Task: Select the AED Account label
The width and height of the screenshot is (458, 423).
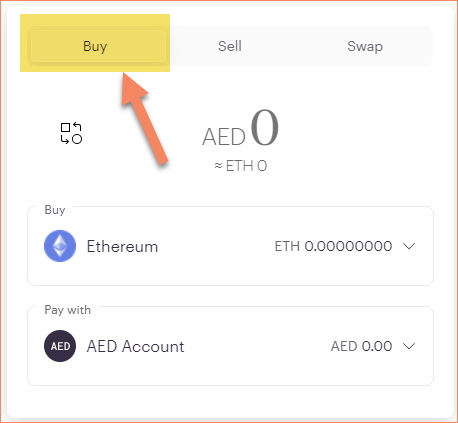Action: (x=135, y=346)
